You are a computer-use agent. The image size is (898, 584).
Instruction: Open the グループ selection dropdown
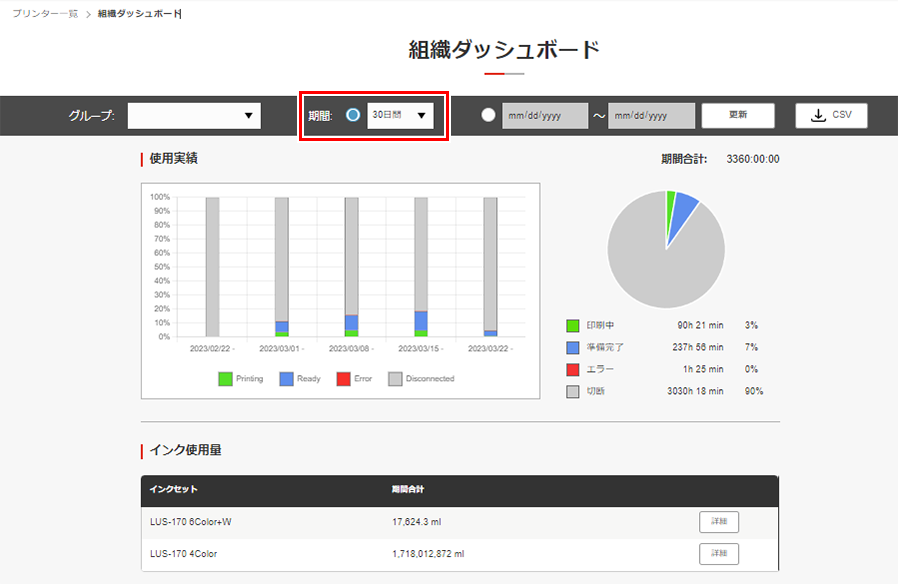(x=194, y=115)
